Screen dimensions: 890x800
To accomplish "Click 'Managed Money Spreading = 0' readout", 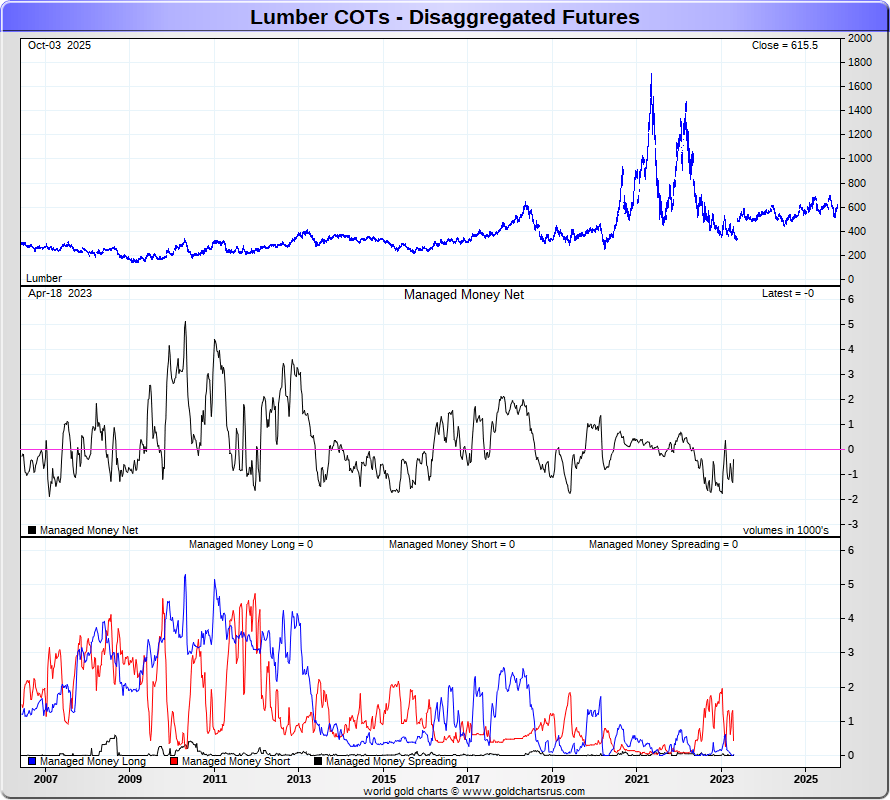I will click(x=663, y=544).
